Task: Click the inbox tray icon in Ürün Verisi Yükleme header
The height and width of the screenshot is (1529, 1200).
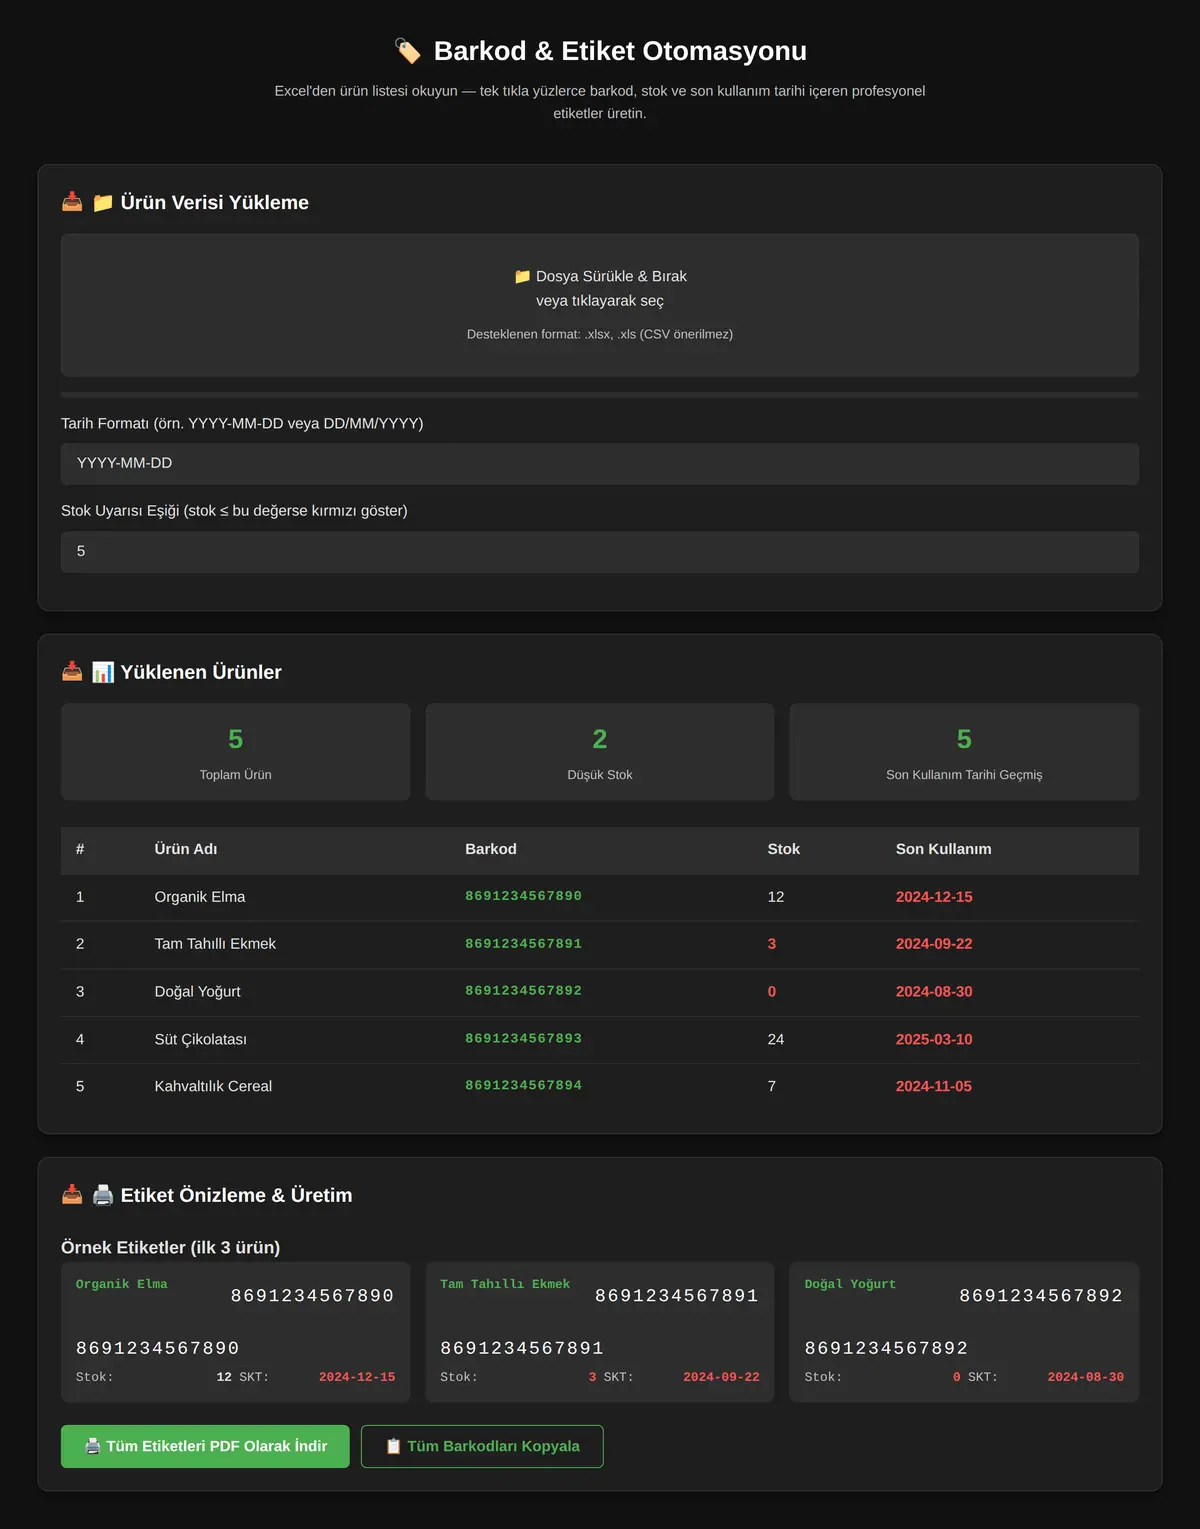Action: tap(72, 202)
